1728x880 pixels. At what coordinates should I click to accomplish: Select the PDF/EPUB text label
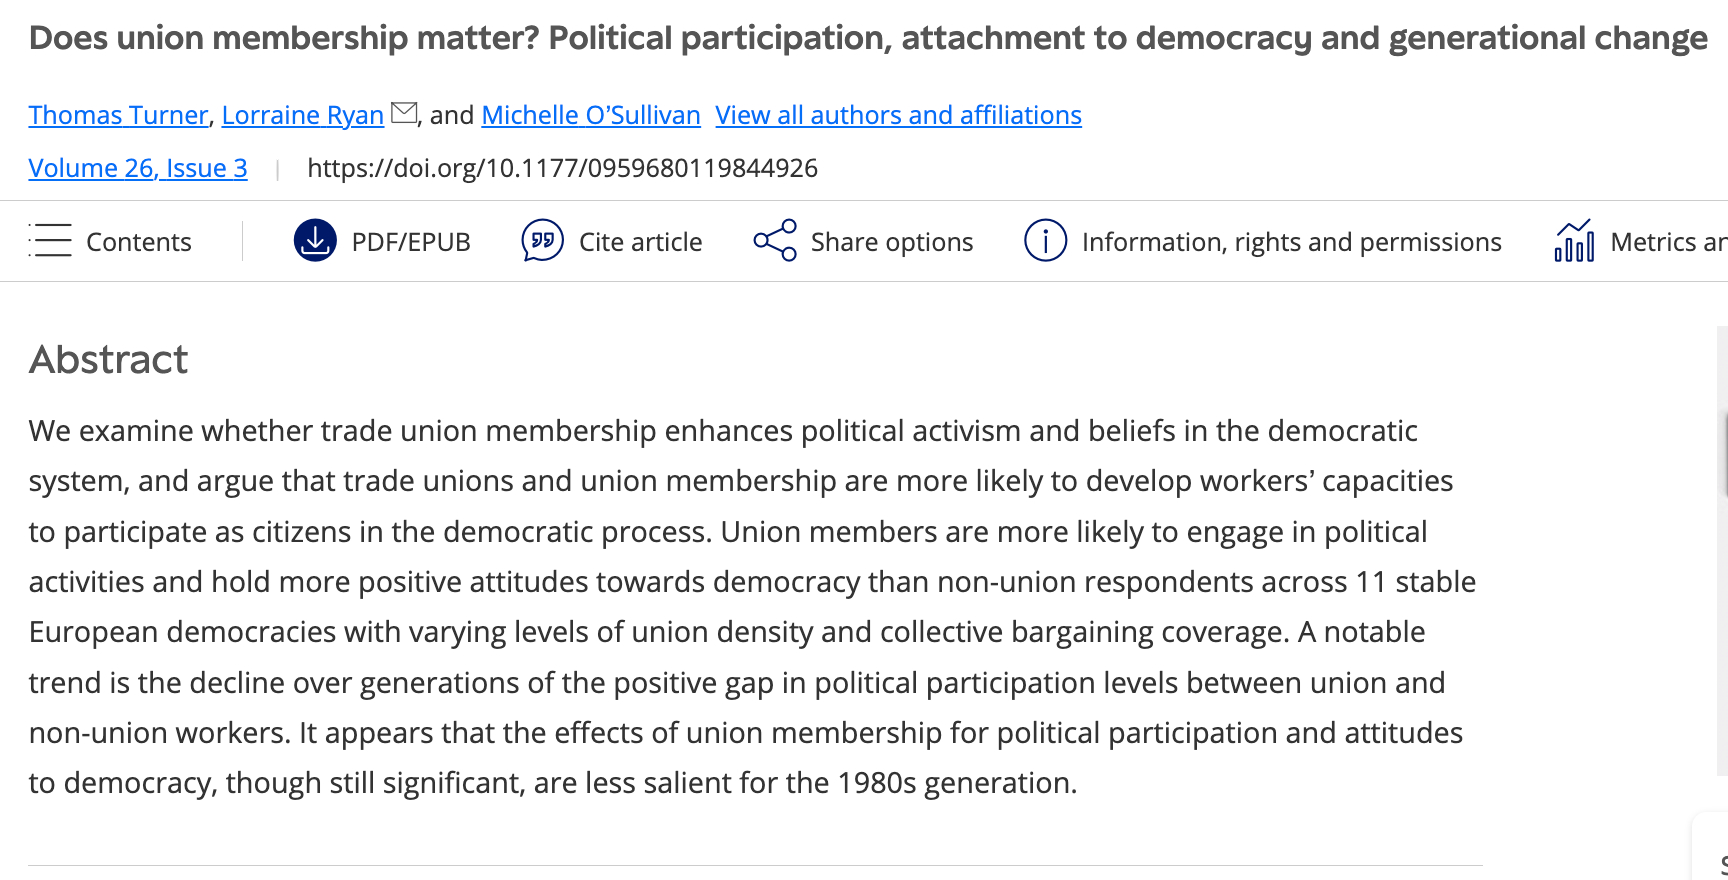[x=411, y=242]
